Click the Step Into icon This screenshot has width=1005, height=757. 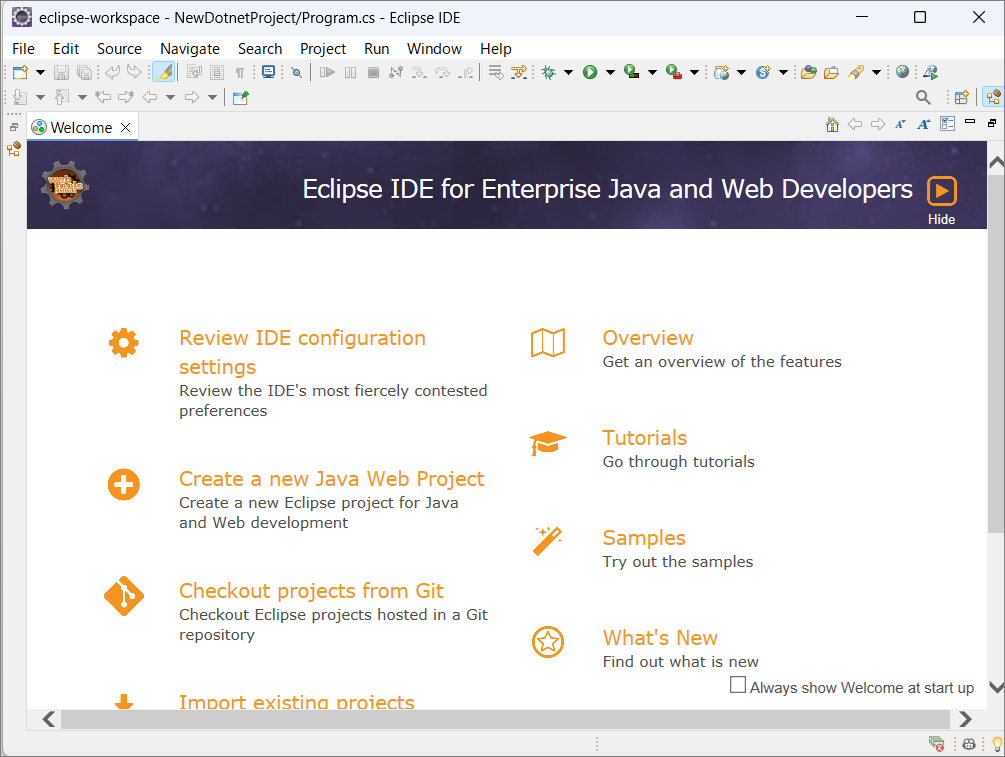click(x=419, y=72)
